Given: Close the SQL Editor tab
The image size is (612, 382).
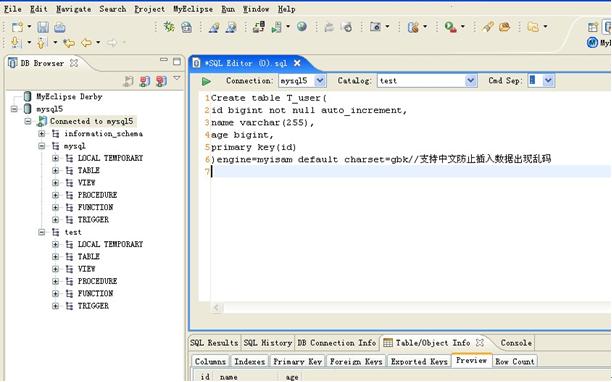Looking at the screenshot, I should 297,63.
